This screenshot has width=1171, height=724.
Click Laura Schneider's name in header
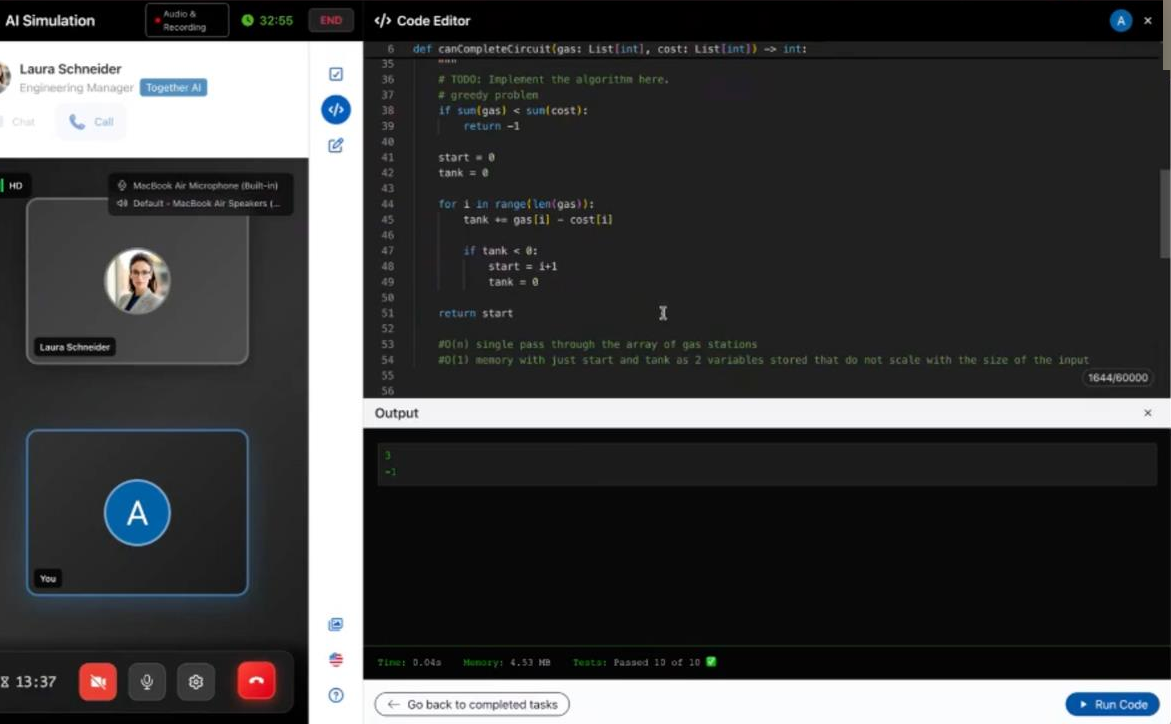[x=70, y=69]
